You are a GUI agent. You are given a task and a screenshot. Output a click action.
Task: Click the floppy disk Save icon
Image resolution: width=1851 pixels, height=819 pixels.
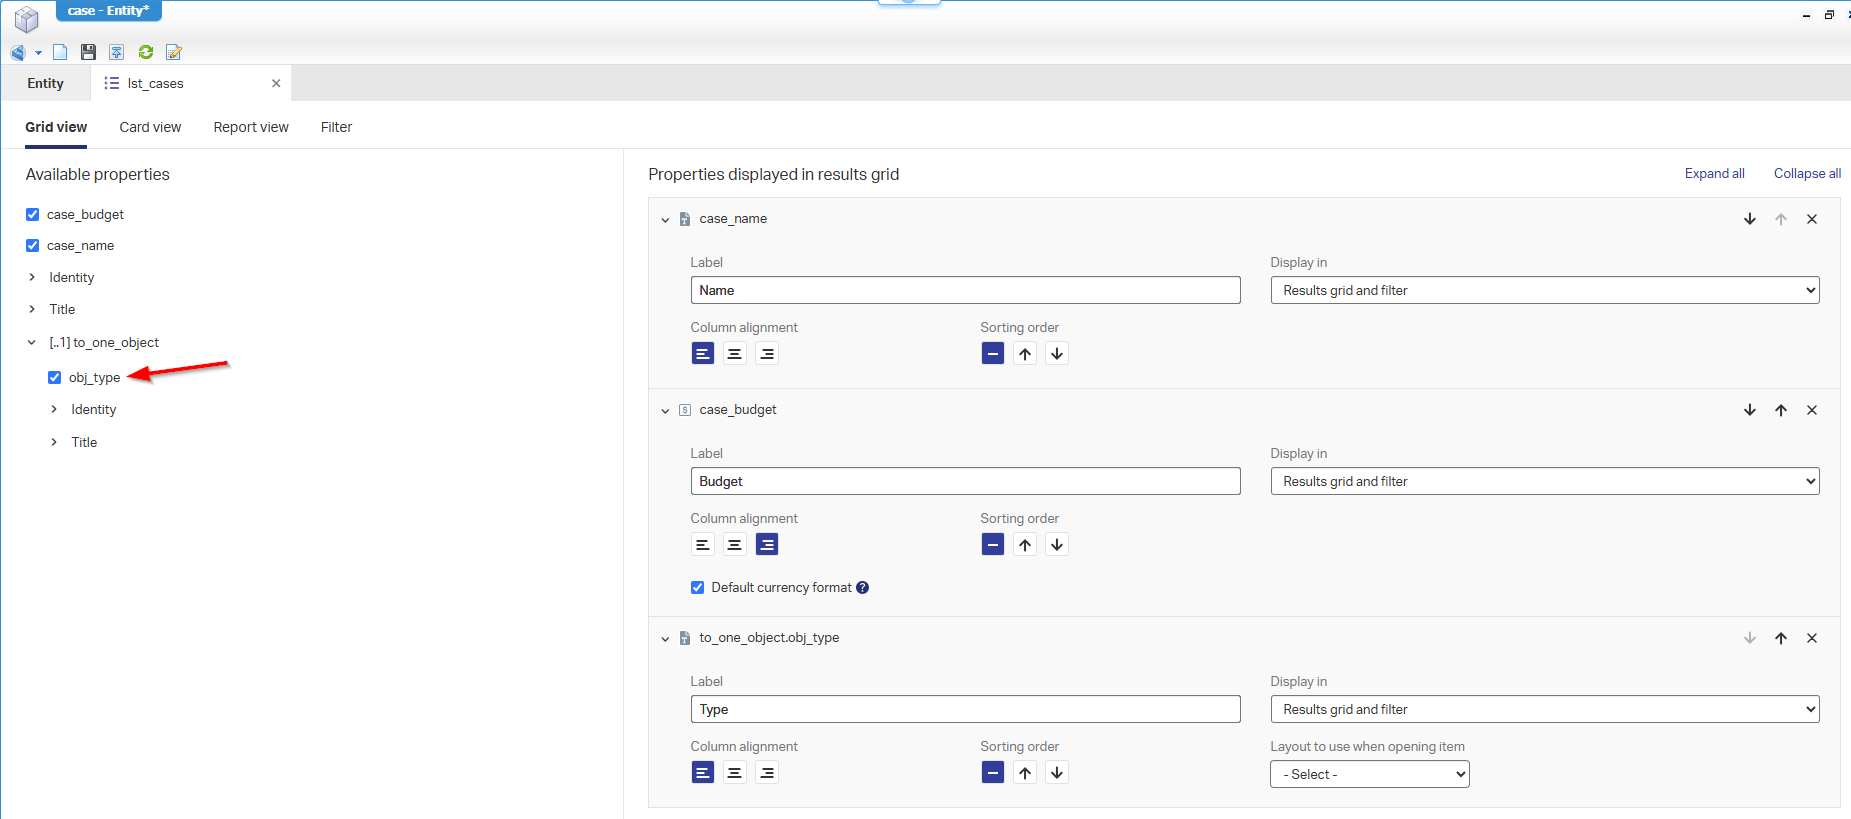click(x=88, y=52)
